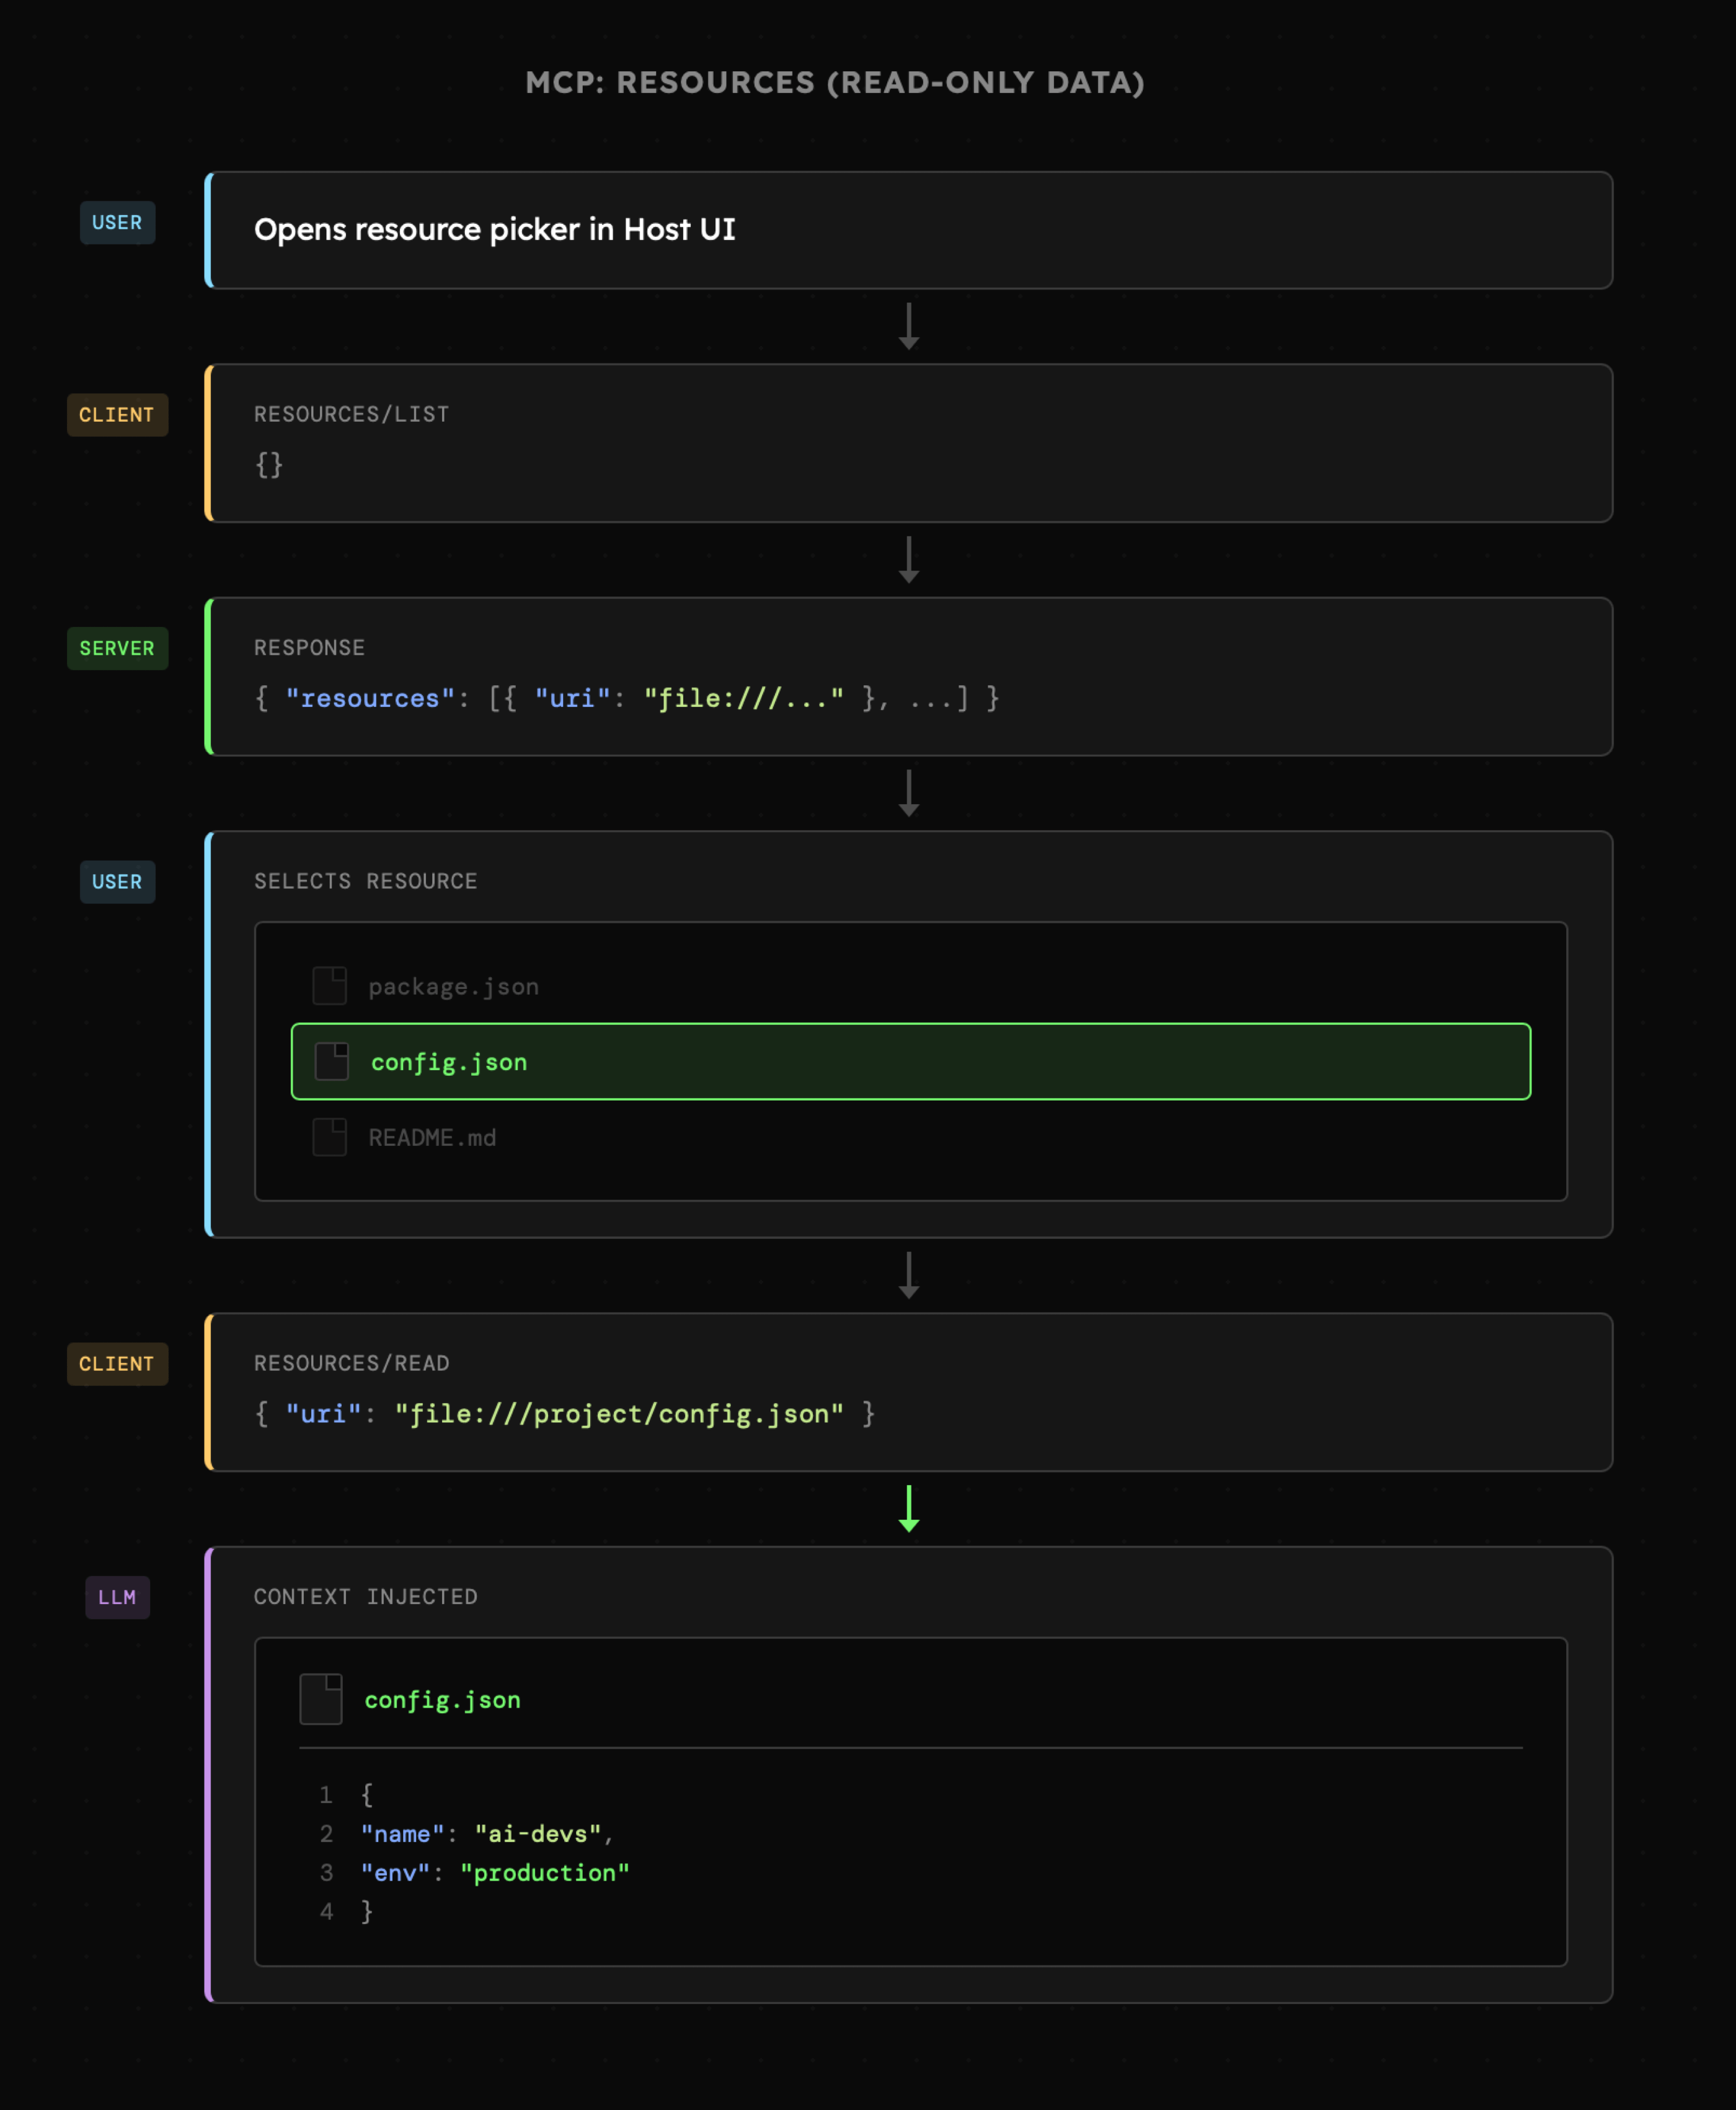Click the SERVER role badge
Viewport: 1736px width, 2110px height.
(x=117, y=648)
